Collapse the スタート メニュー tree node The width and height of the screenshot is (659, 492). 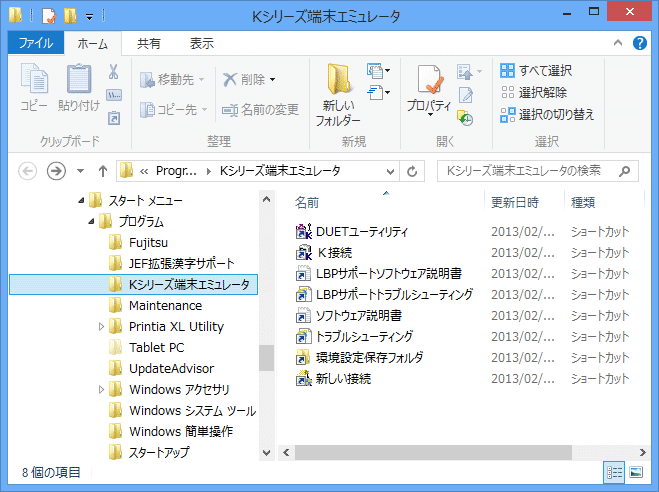pyautogui.click(x=81, y=201)
